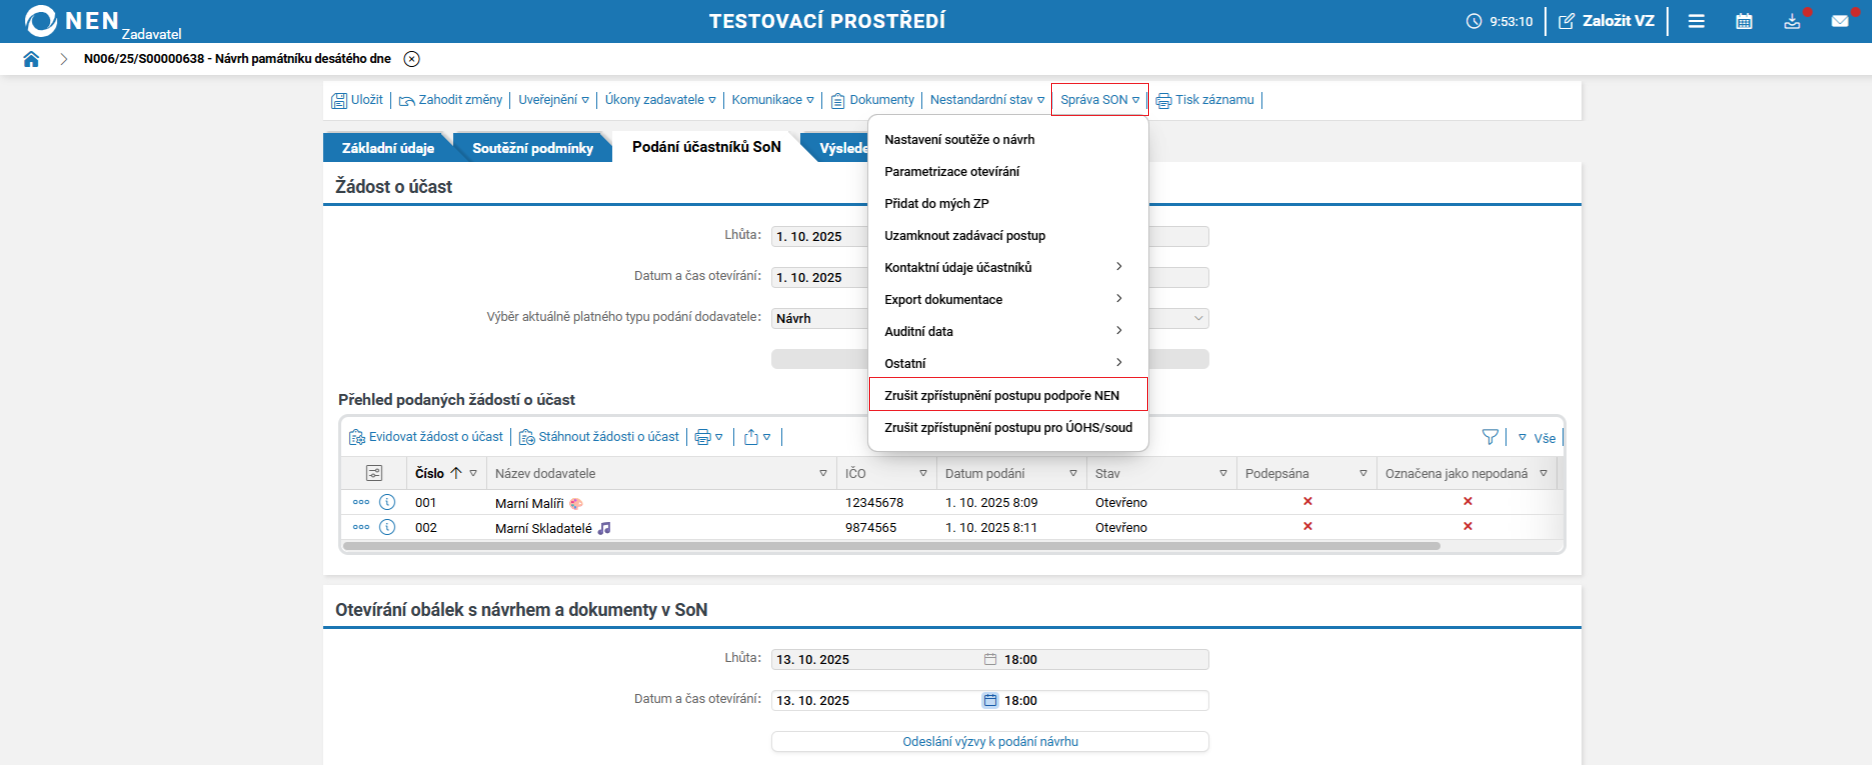This screenshot has width=1872, height=765.
Task: Expand Export dokumentace submenu
Action: click(1008, 300)
